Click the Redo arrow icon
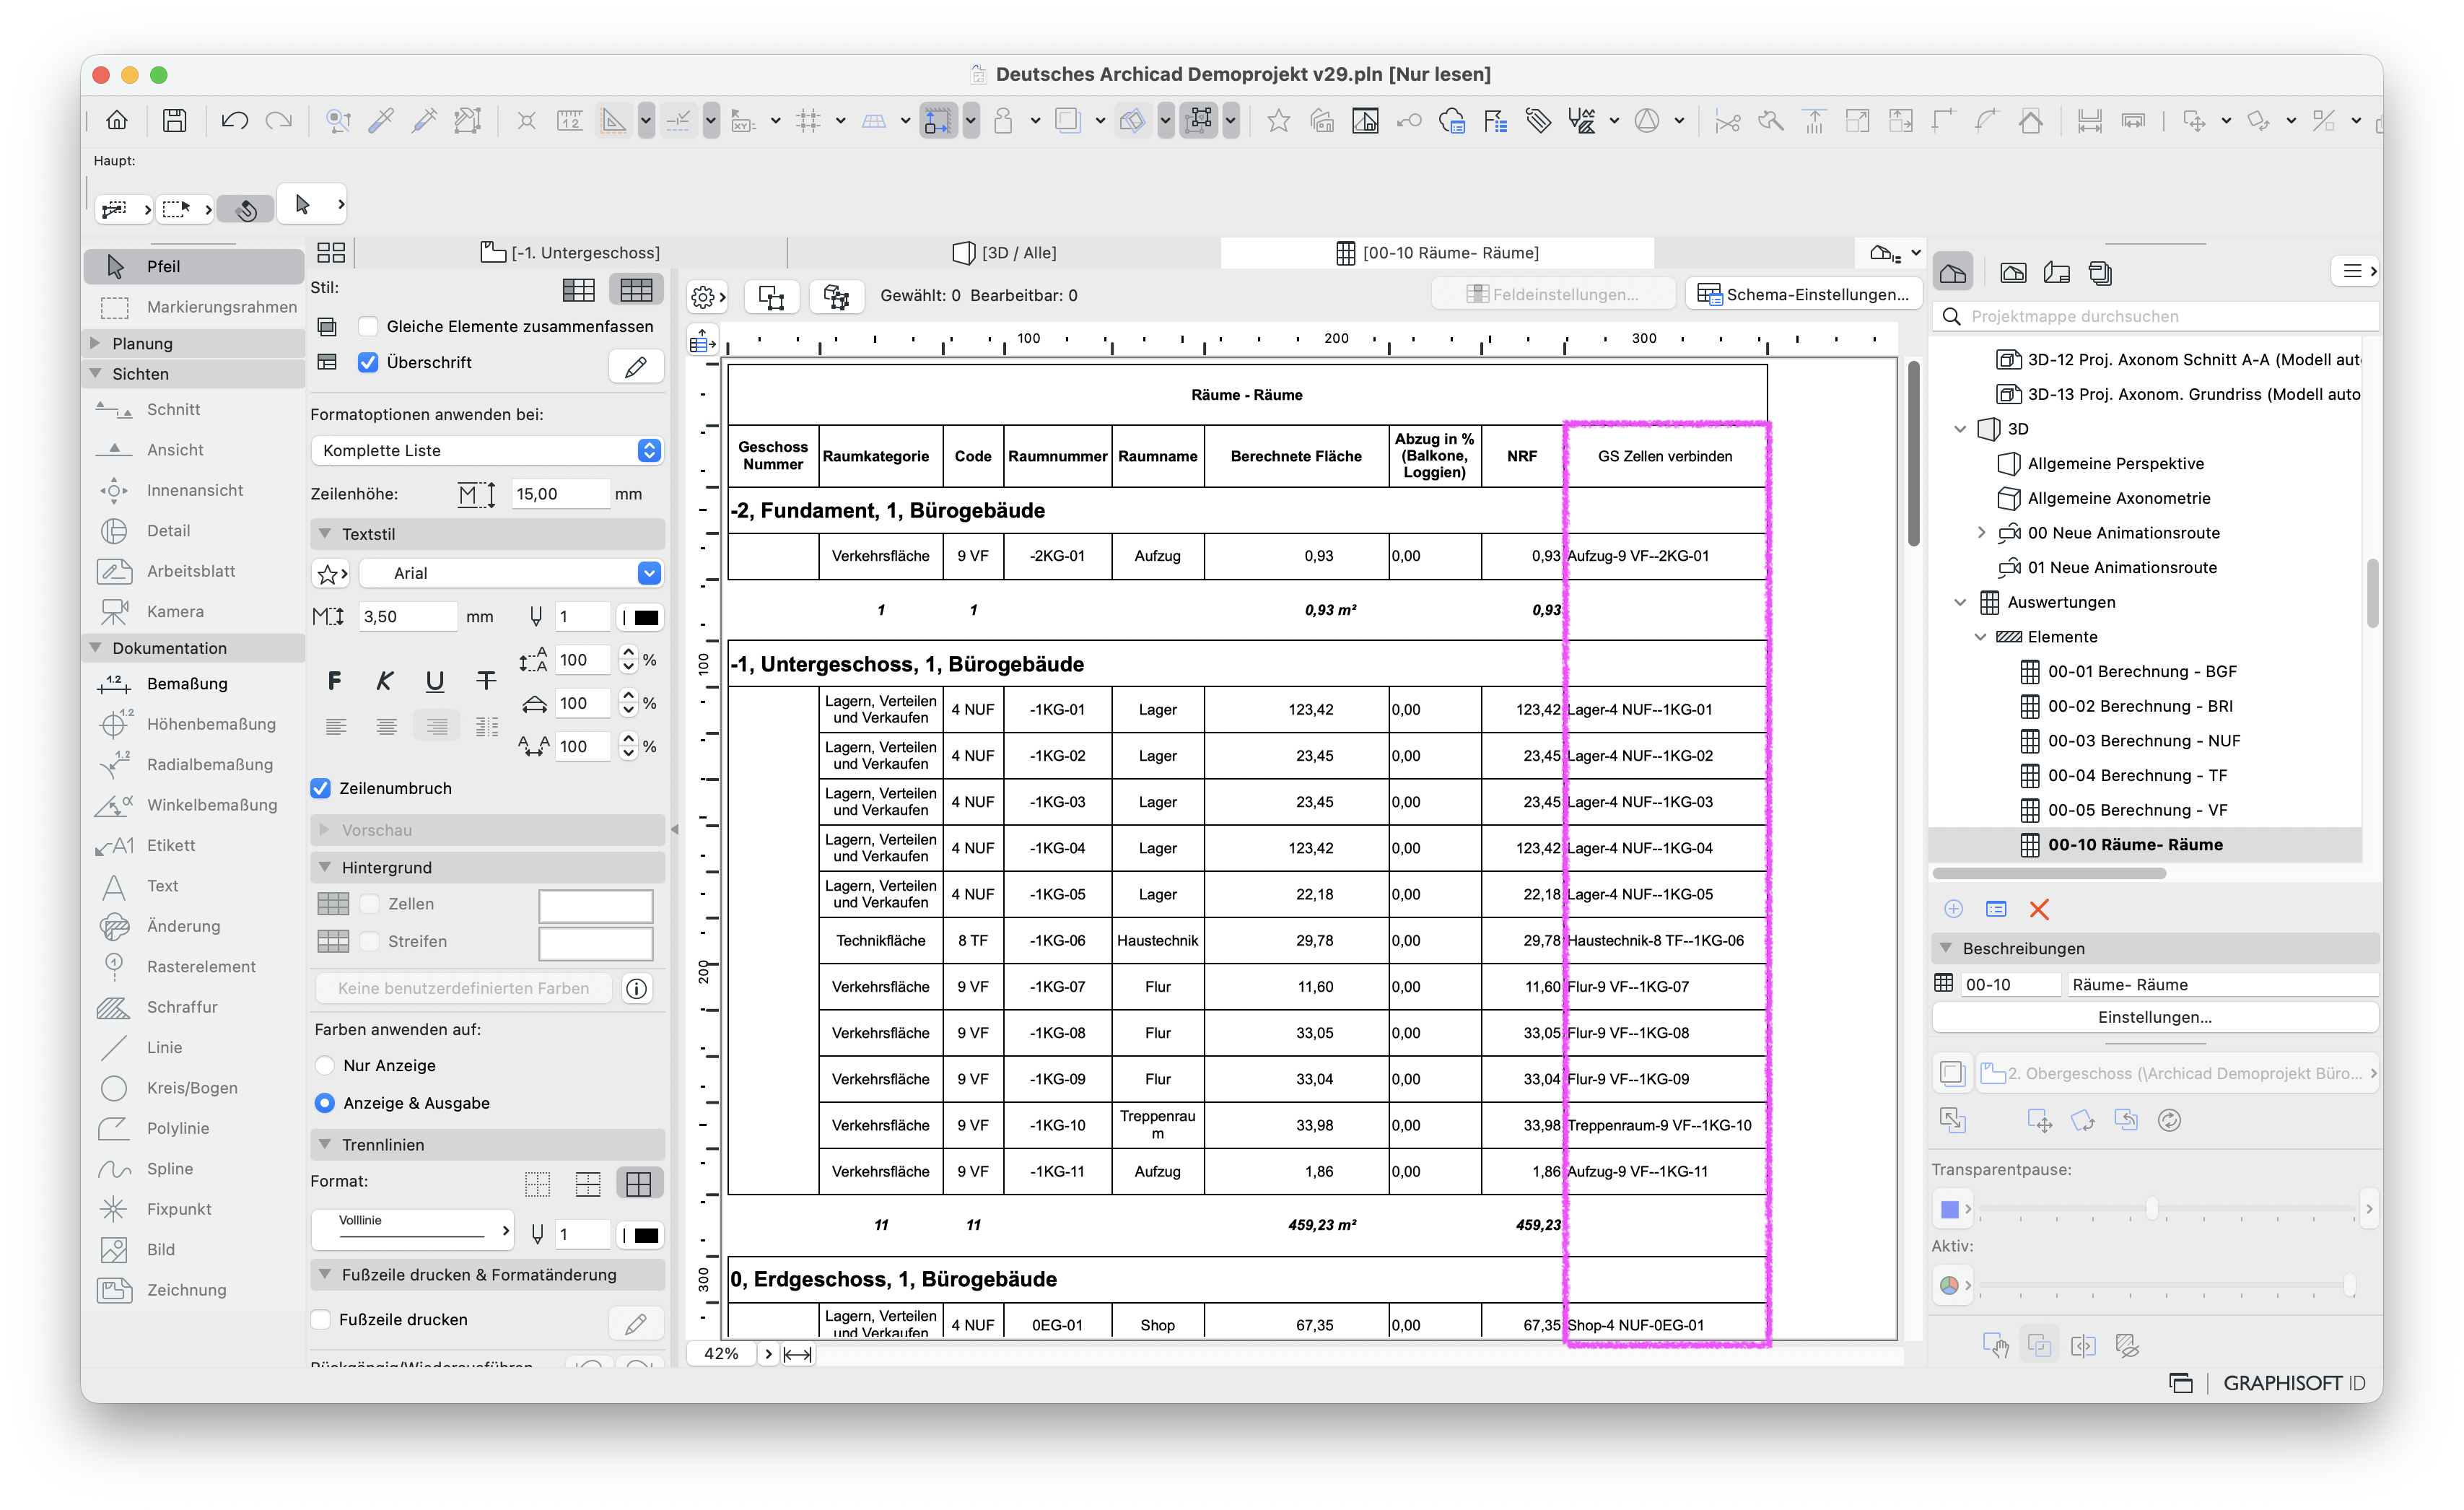 (x=279, y=121)
